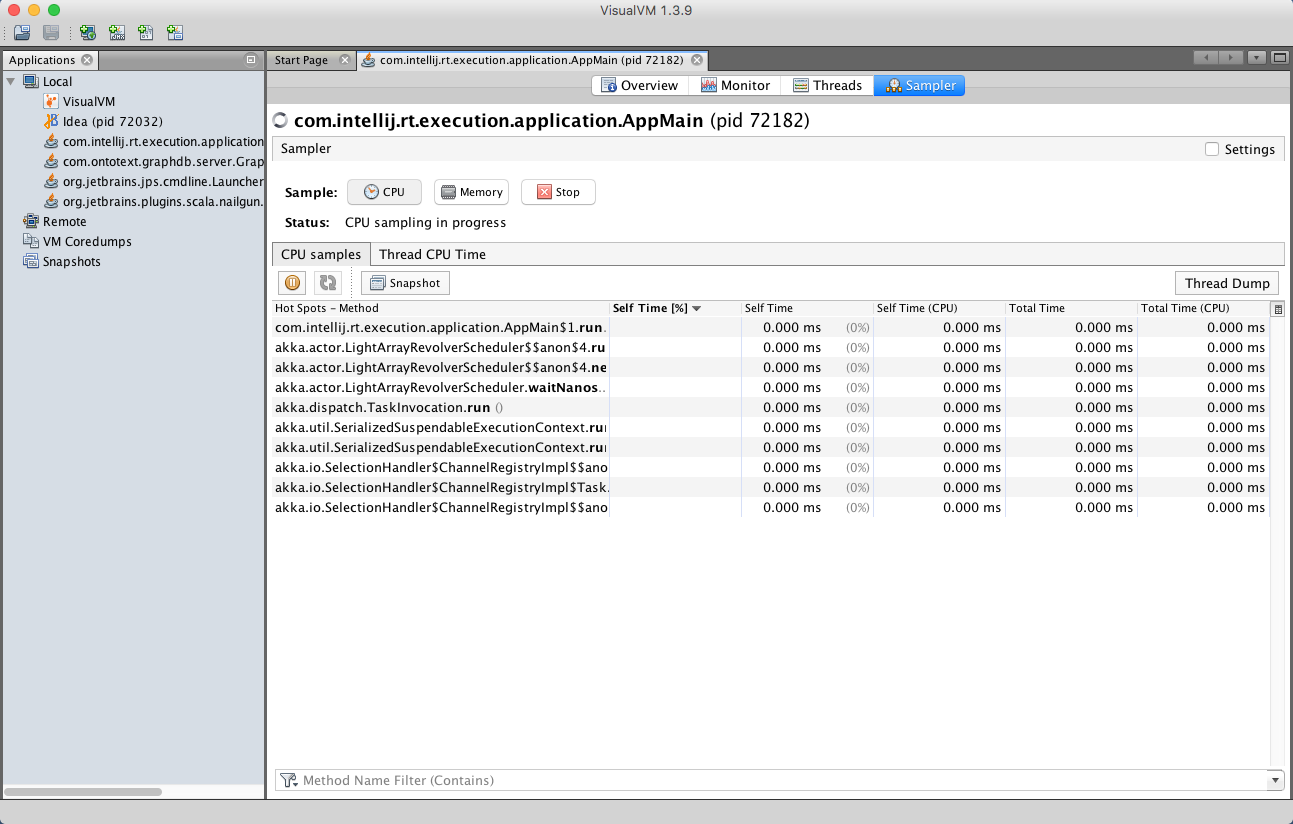Click the Update Results refresh icon

tap(327, 283)
